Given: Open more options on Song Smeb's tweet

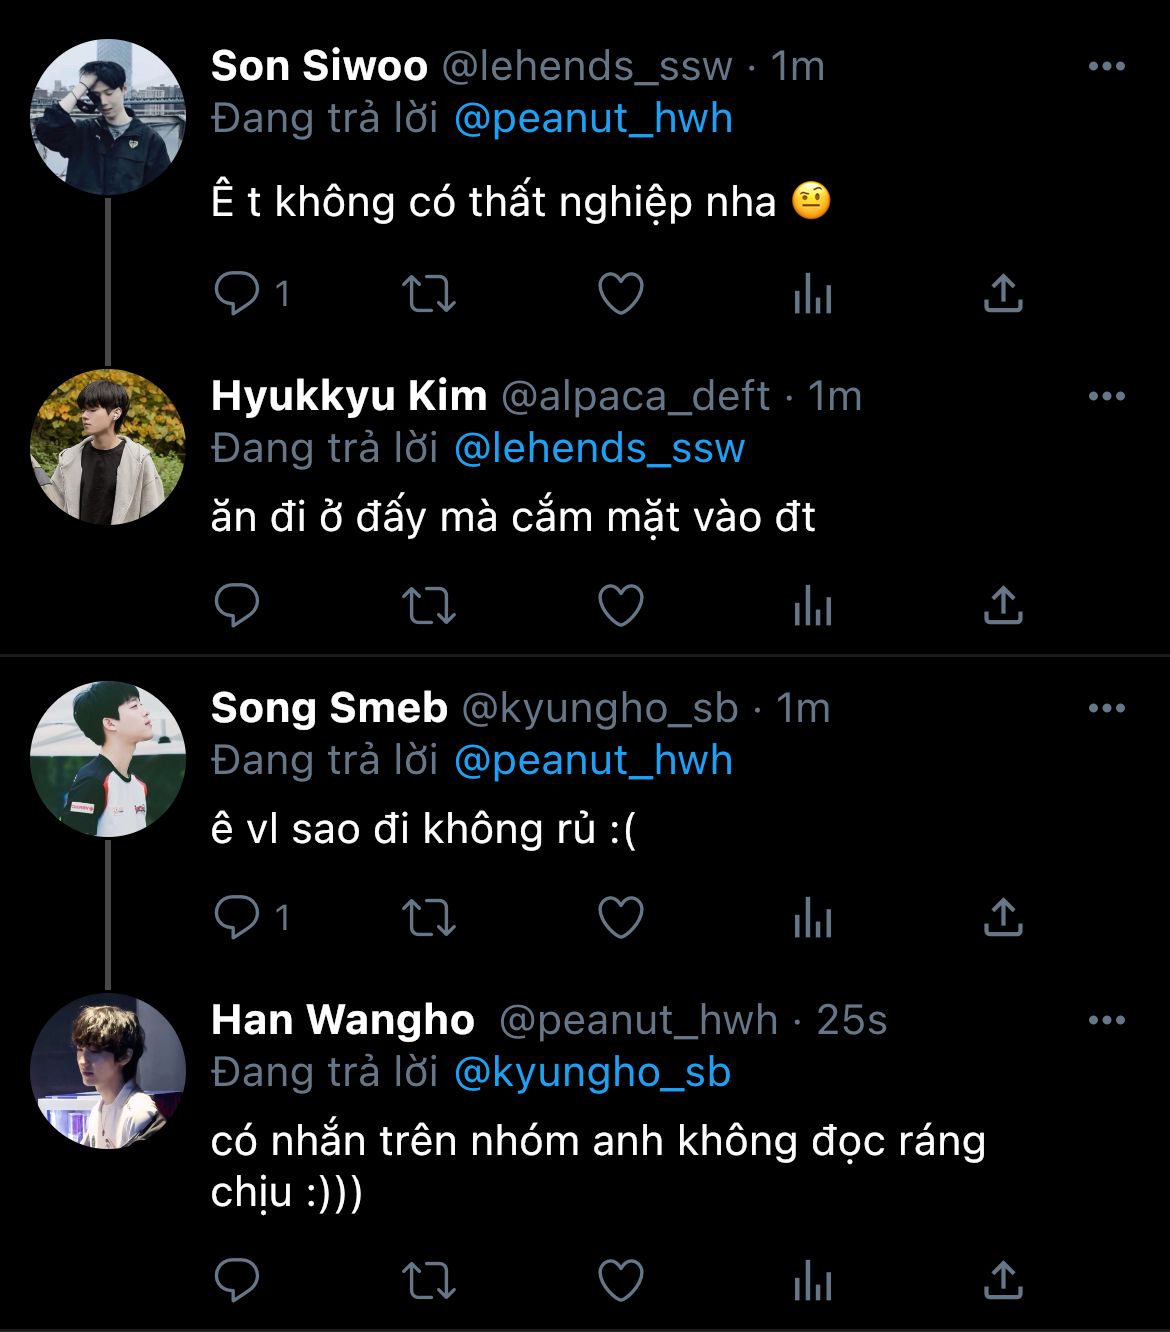Looking at the screenshot, I should point(1106,709).
